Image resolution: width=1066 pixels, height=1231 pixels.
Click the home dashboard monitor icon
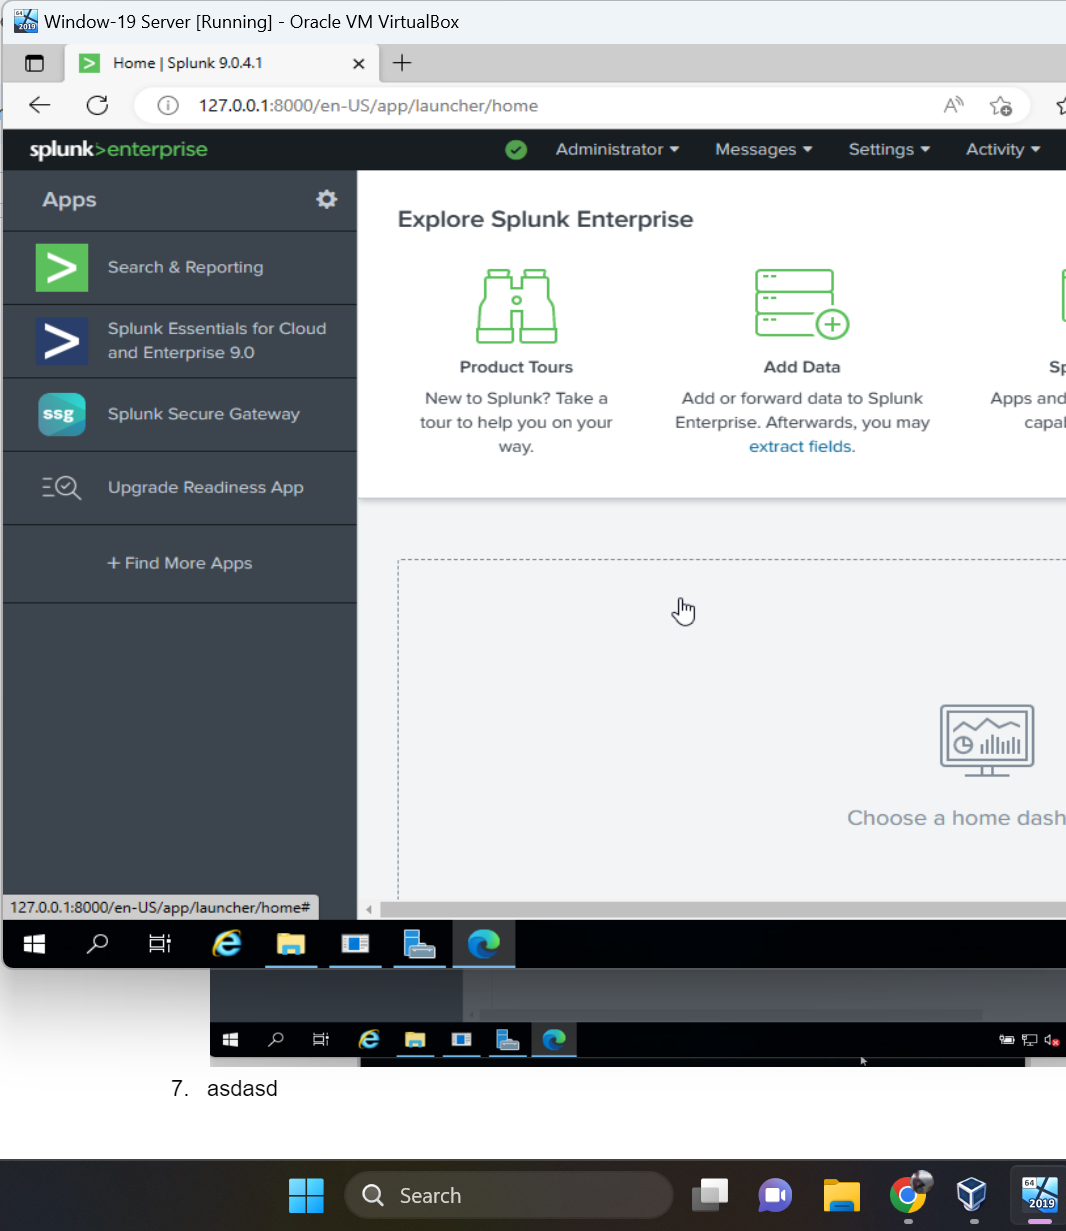pos(987,740)
